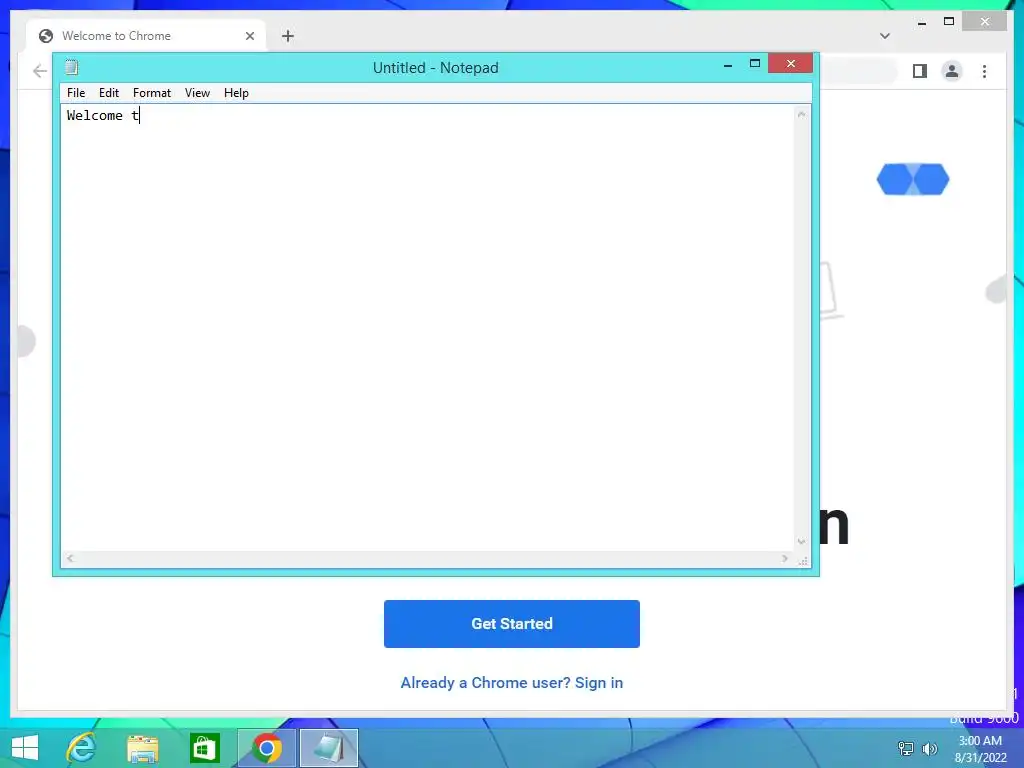The width and height of the screenshot is (1024, 768).
Task: Open Chrome's three-dot menu
Action: tap(984, 71)
